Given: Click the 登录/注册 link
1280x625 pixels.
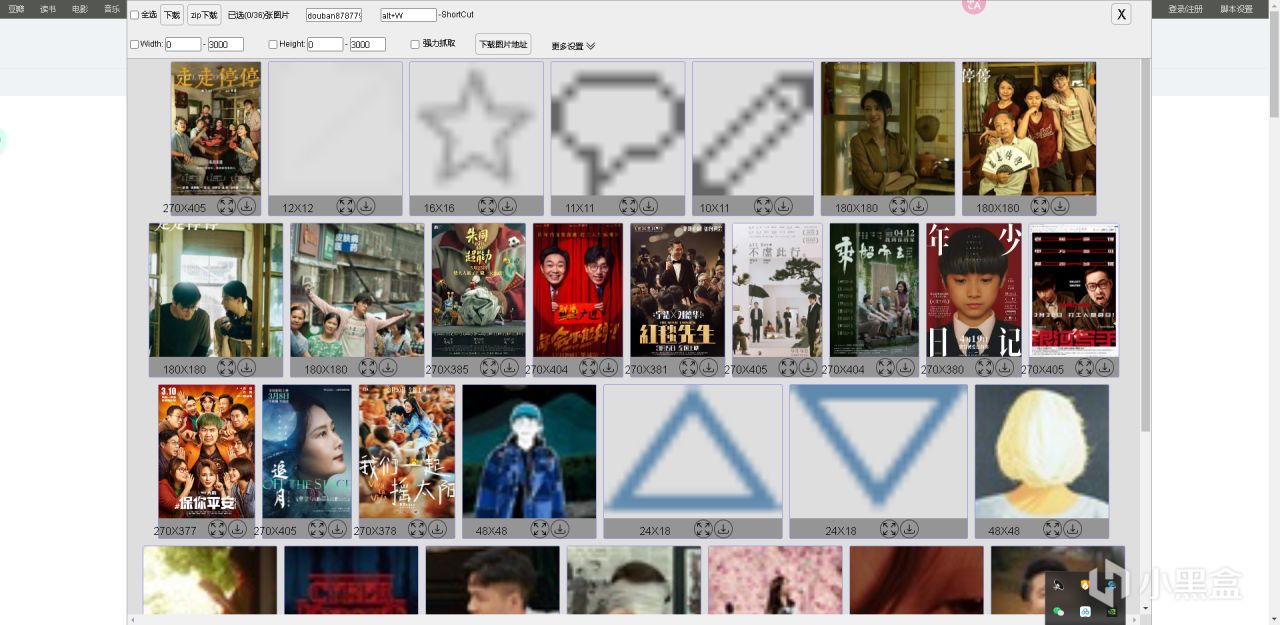Looking at the screenshot, I should coord(1185,9).
